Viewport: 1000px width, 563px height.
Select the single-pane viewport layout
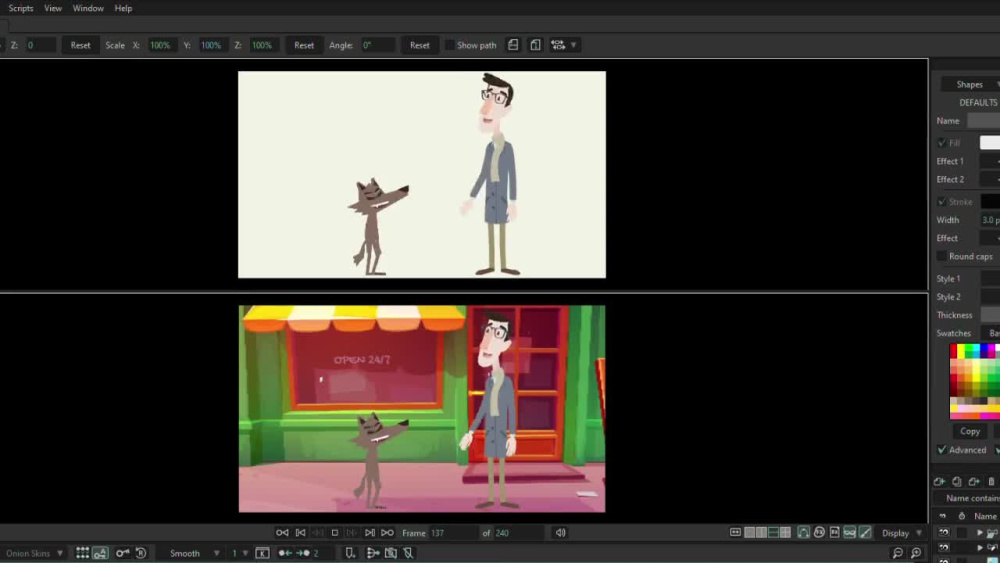(x=750, y=532)
